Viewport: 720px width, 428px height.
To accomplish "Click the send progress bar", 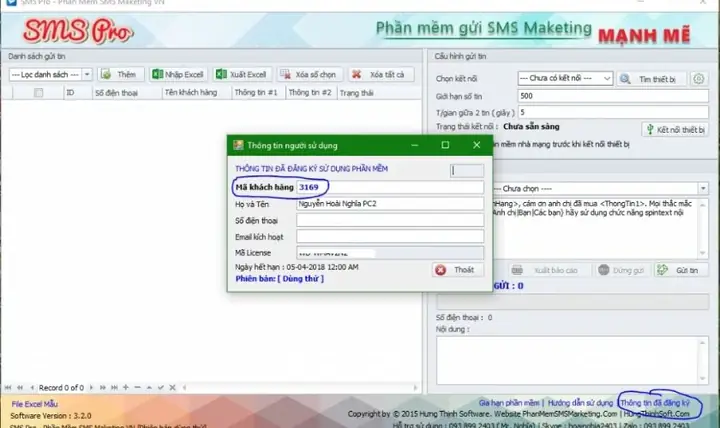I will (x=572, y=301).
